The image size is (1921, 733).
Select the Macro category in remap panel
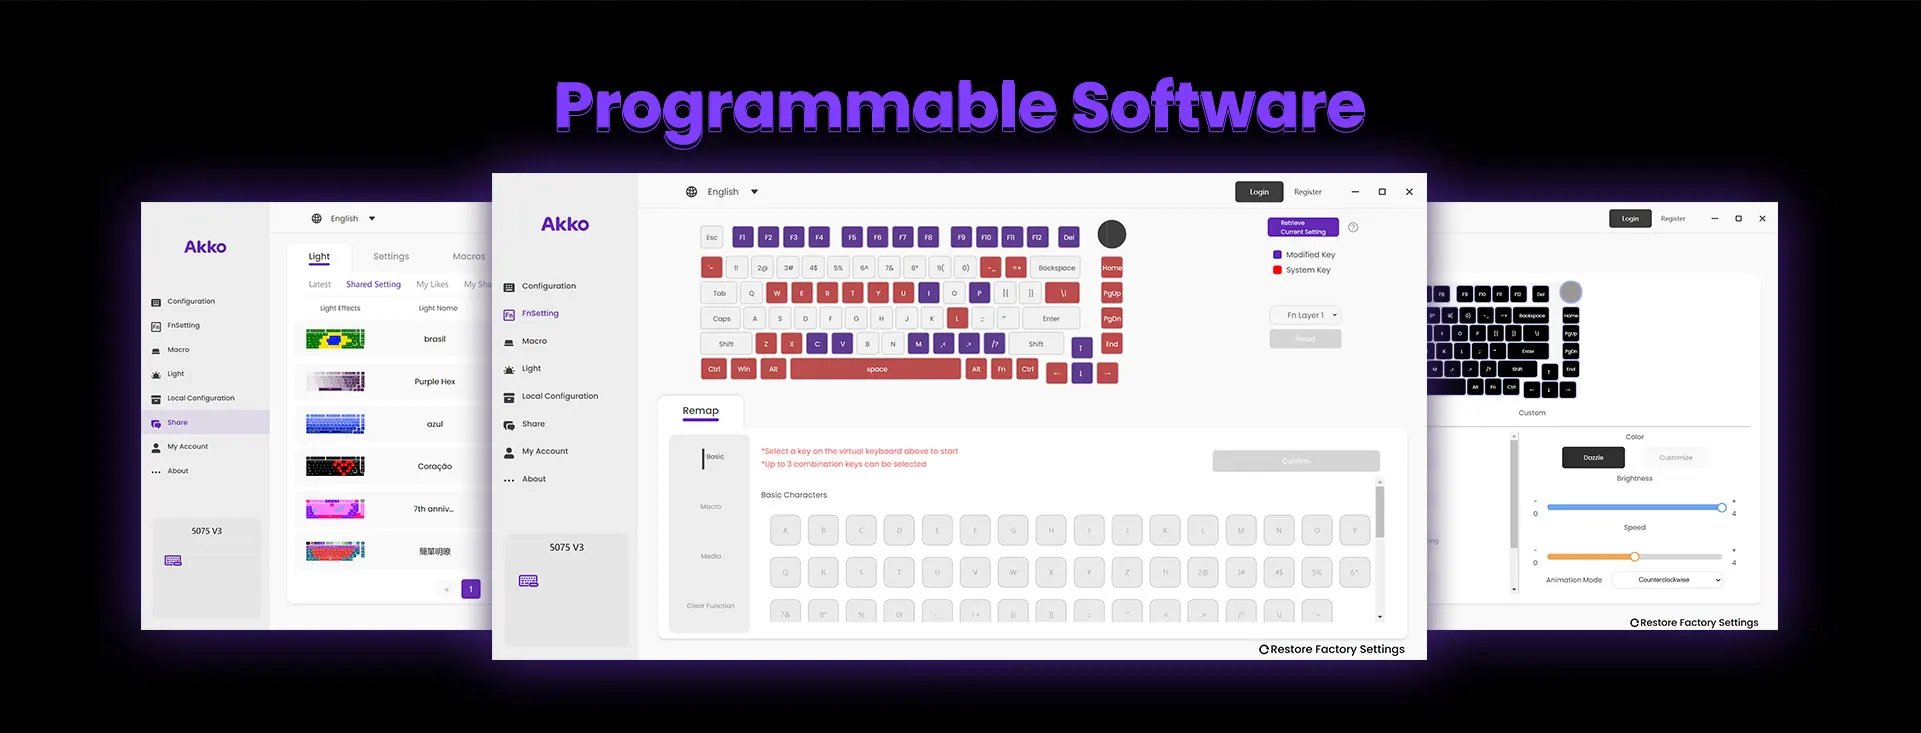(x=710, y=507)
